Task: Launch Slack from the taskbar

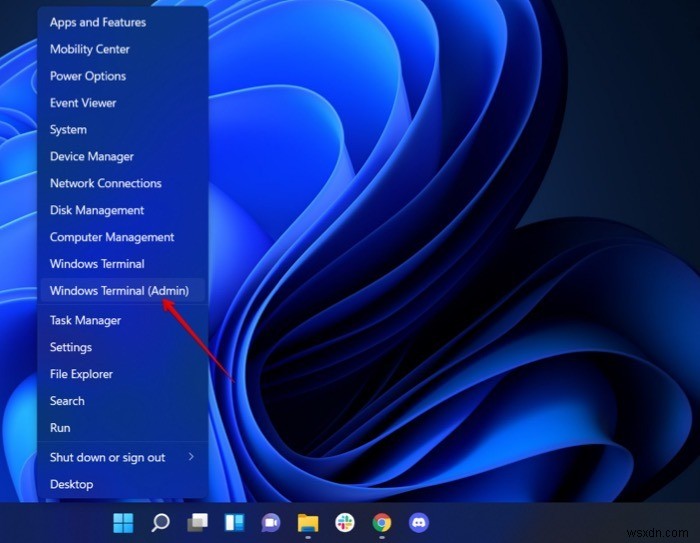Action: coord(345,522)
